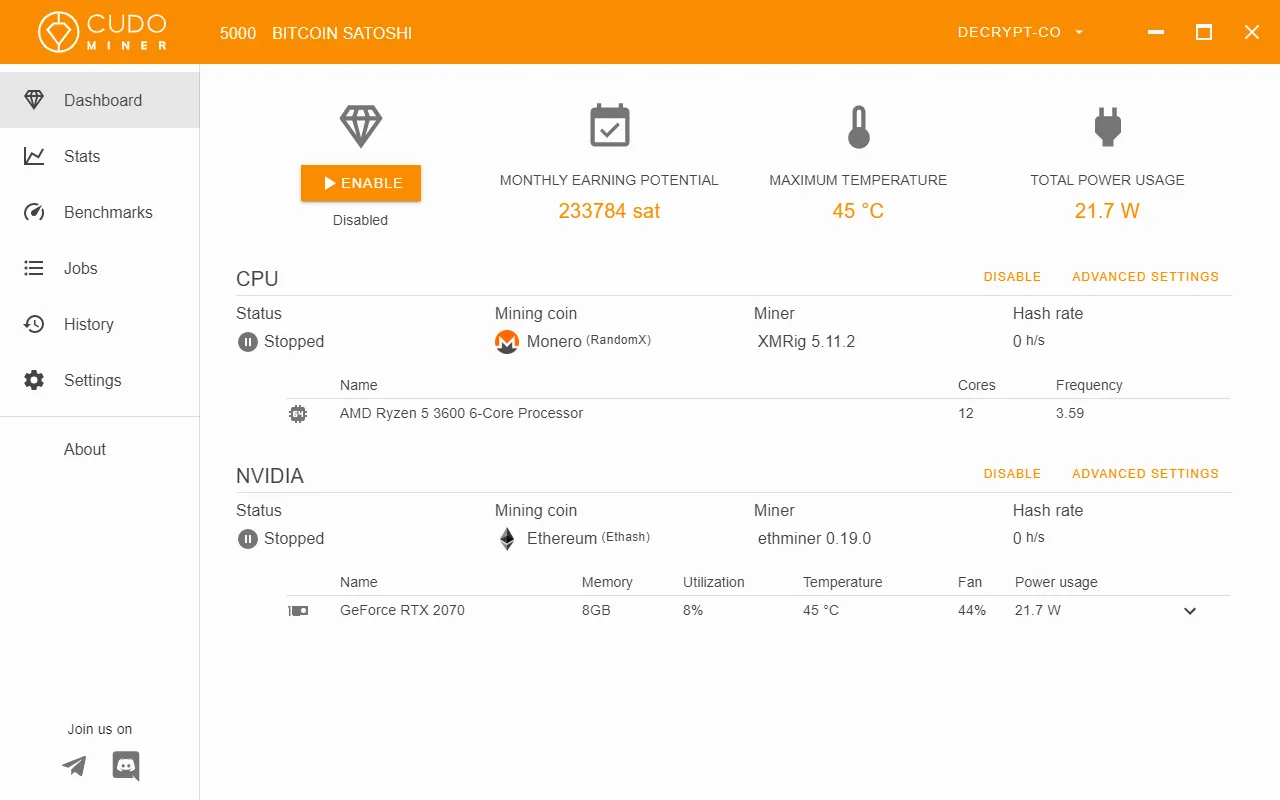Screen dimensions: 1280x800
Task: Disable CPU mining
Action: (x=1012, y=276)
